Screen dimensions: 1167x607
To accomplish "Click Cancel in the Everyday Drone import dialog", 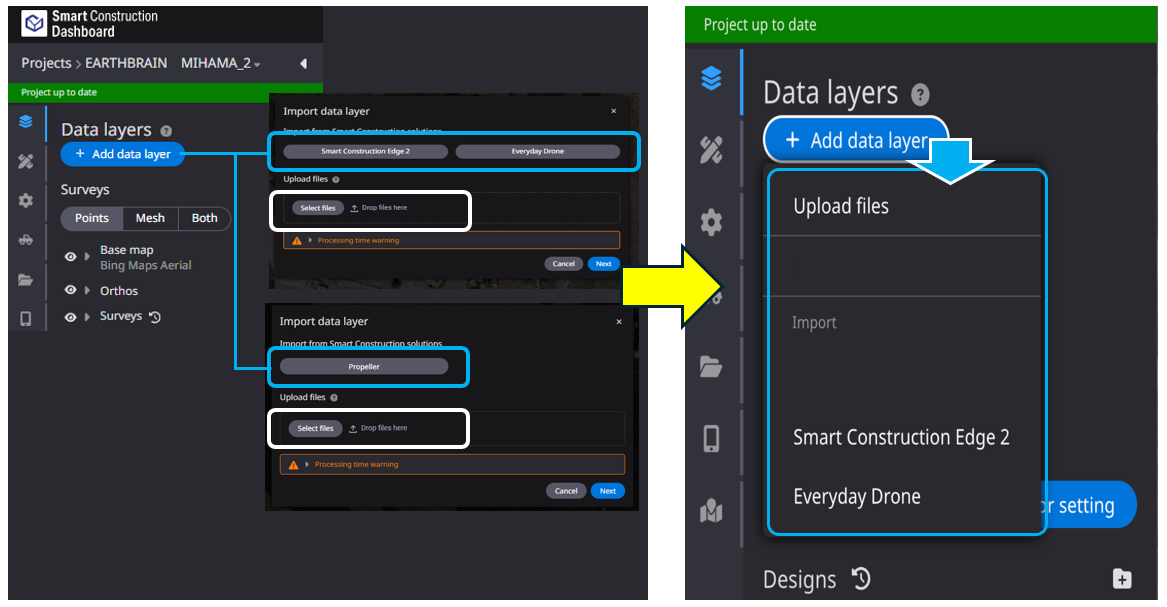I will pyautogui.click(x=563, y=263).
